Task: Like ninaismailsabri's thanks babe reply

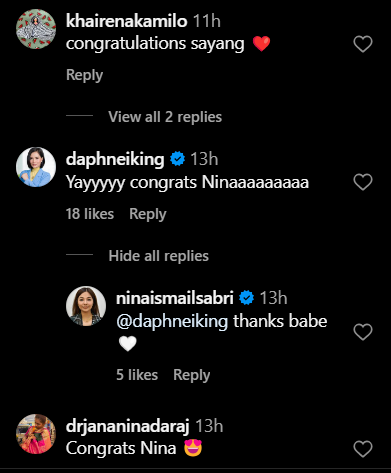Action: [x=363, y=332]
